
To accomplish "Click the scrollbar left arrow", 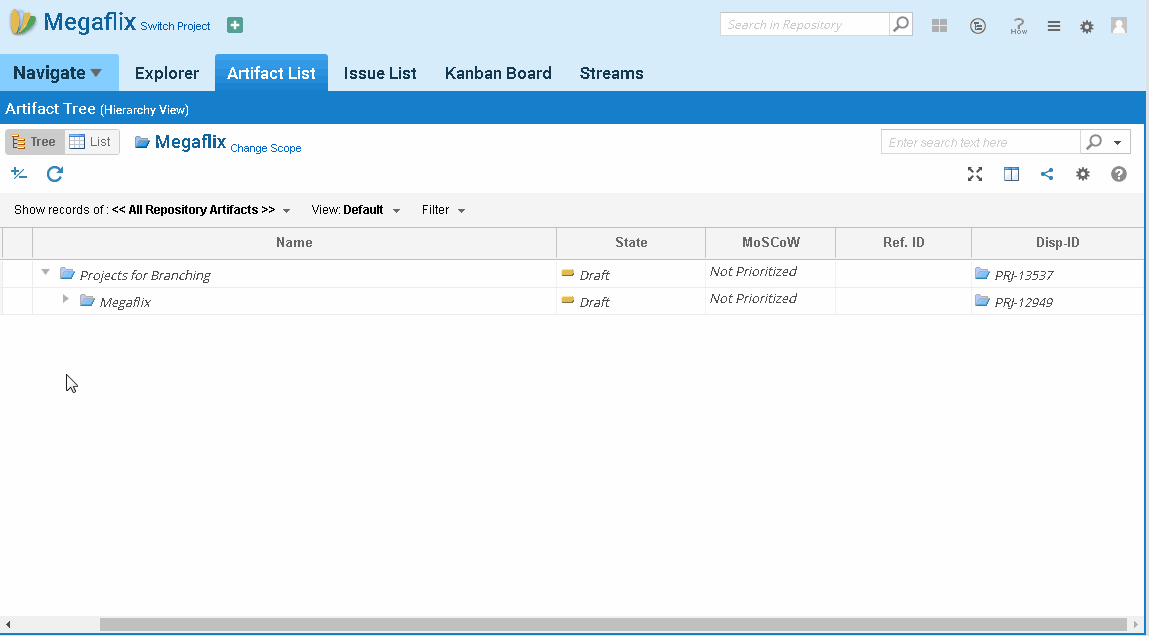I will 7,625.
